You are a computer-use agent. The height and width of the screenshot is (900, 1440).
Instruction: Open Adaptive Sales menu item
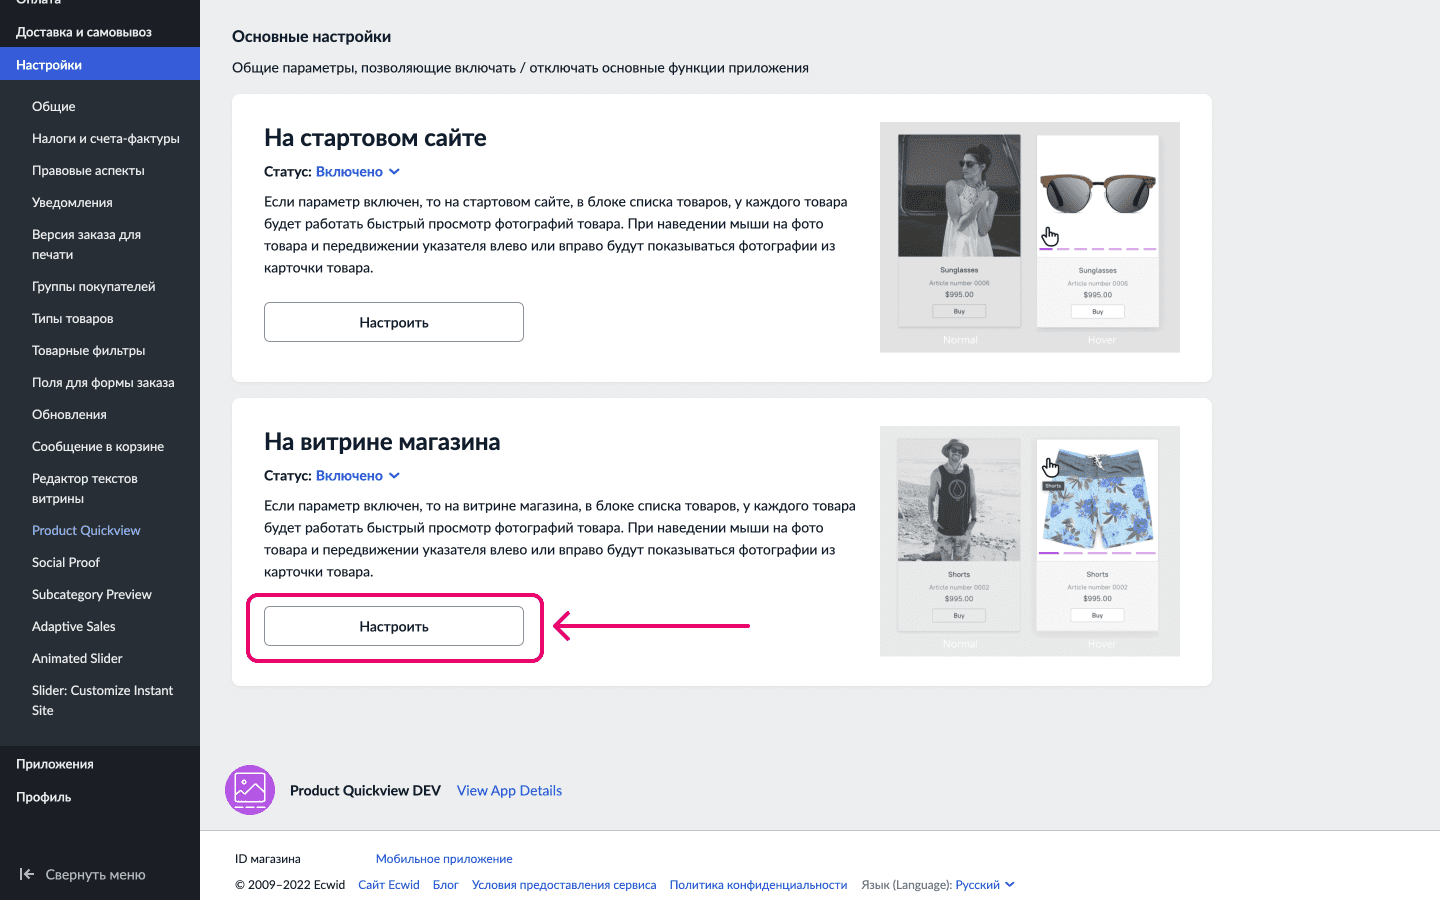pos(74,626)
